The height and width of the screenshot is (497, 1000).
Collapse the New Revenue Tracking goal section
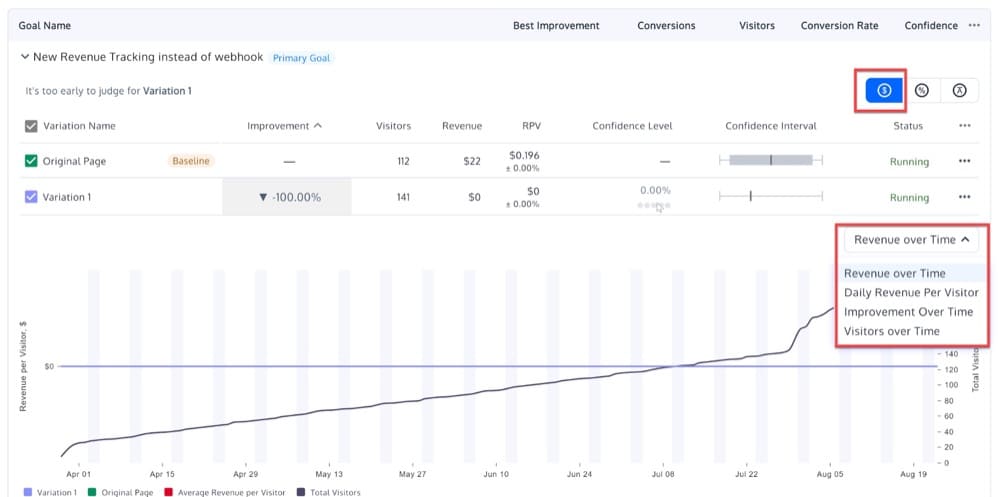[x=24, y=58]
